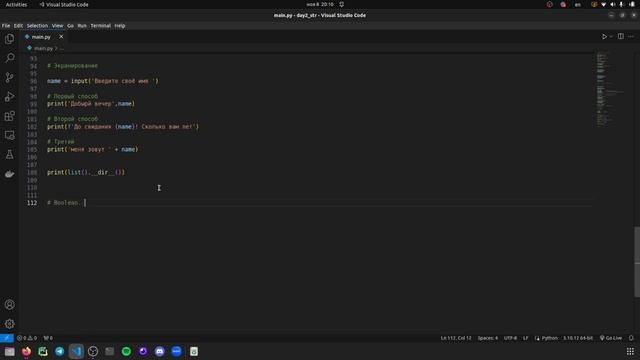
Task: Open the Run menu
Action: 82,26
